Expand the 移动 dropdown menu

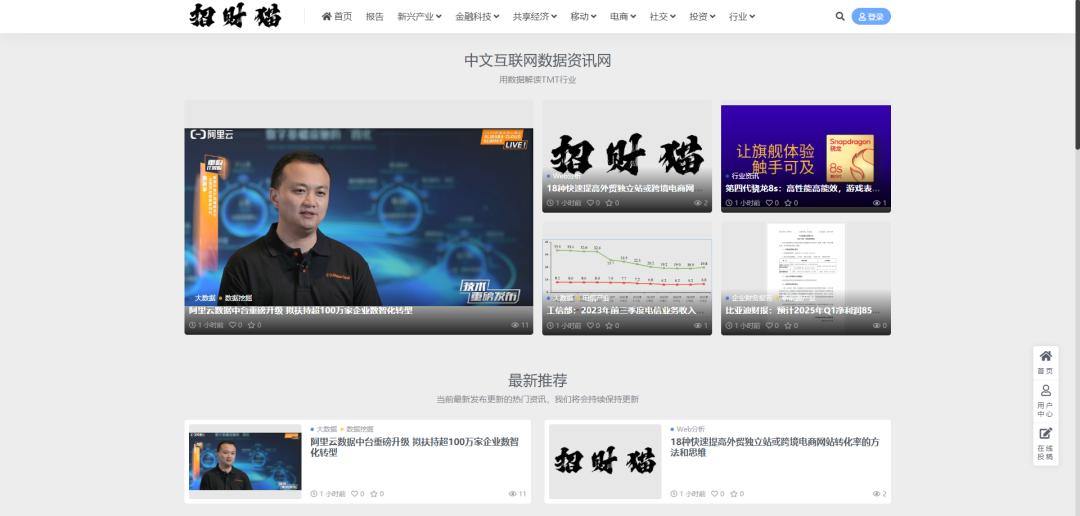tap(583, 17)
